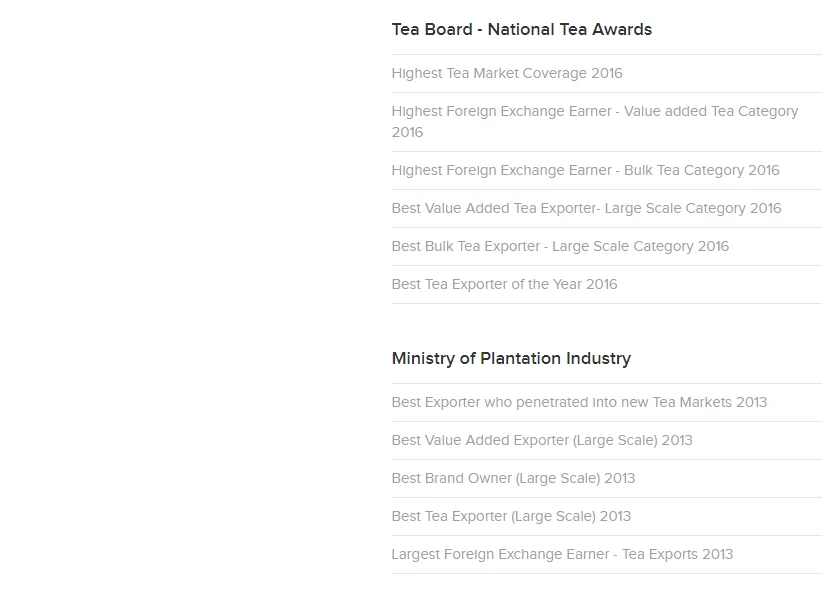Click the words National Tea Awards in heading
This screenshot has width=834, height=604.
click(570, 30)
